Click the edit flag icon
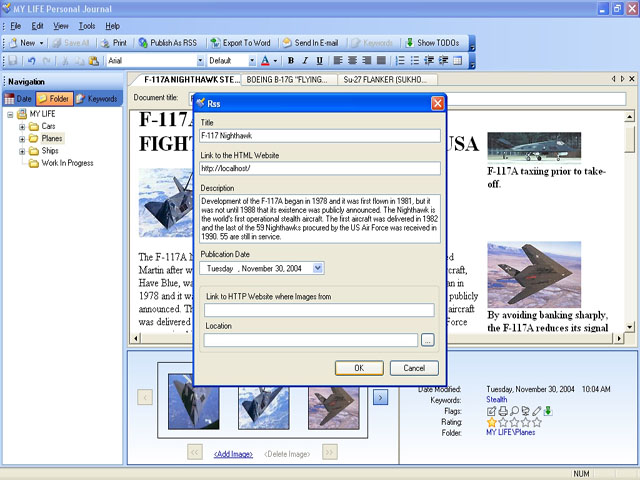The width and height of the screenshot is (640, 480). [491, 411]
